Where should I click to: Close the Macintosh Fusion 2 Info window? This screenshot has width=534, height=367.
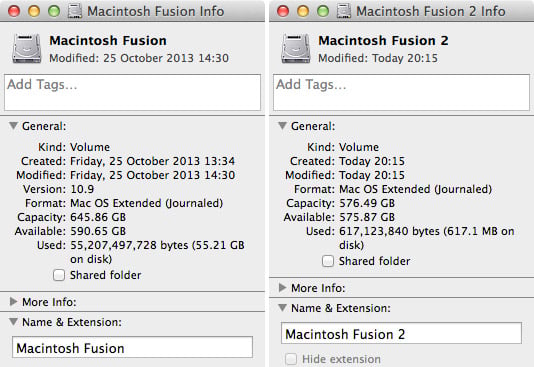click(x=283, y=11)
